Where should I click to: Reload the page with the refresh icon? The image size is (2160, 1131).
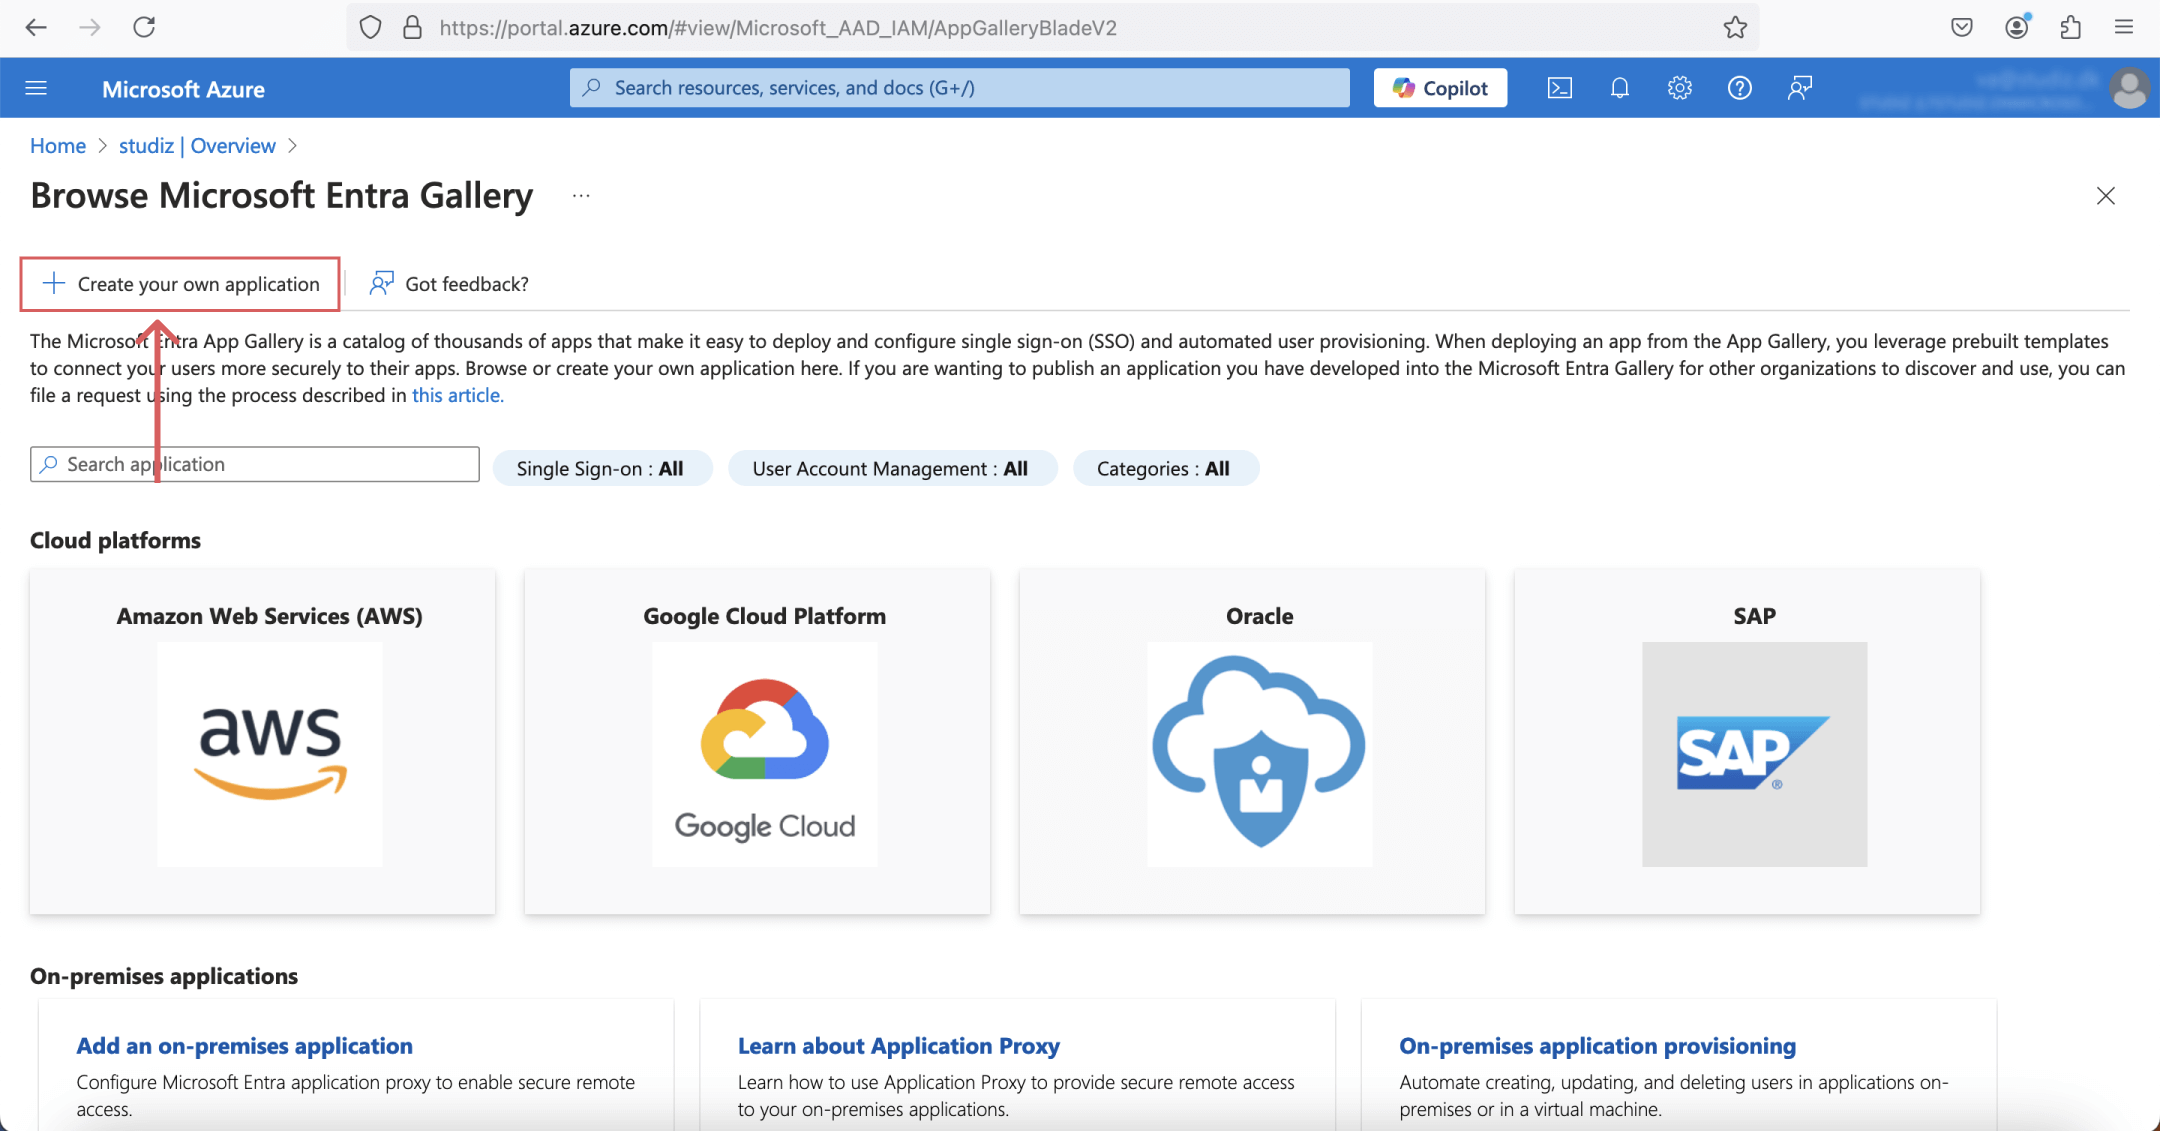click(144, 27)
